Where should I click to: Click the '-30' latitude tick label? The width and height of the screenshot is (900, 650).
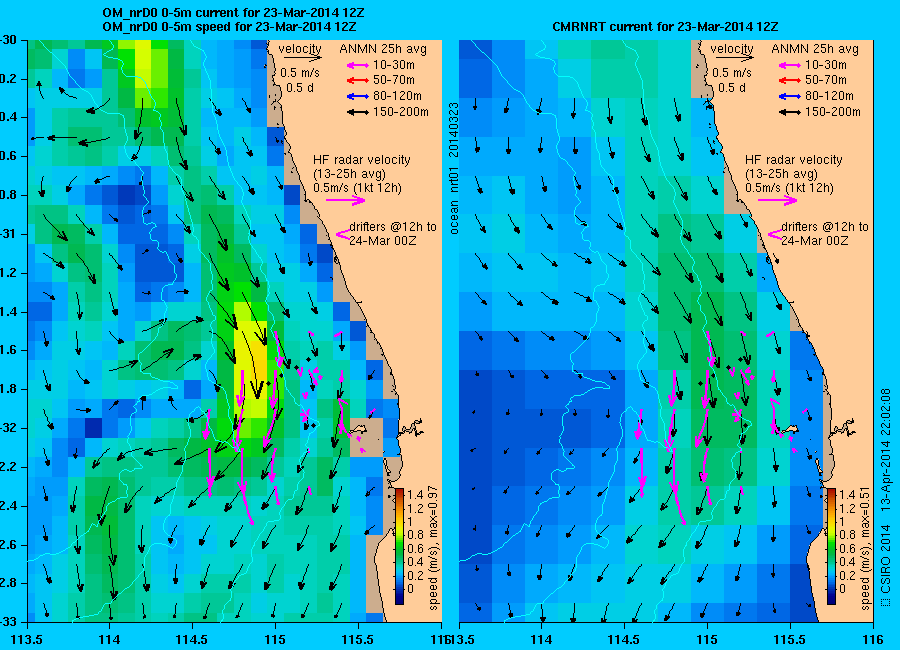(x=8, y=40)
